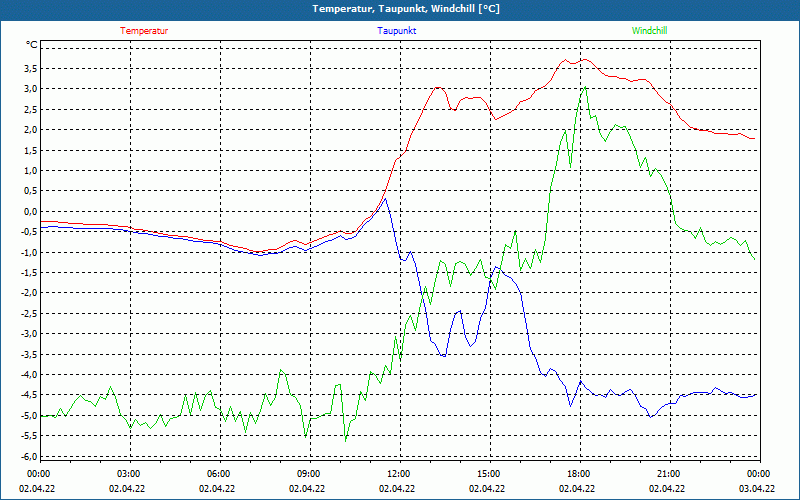The image size is (800, 500).
Task: Click the blue Taupunkt legend label
Action: tap(396, 31)
